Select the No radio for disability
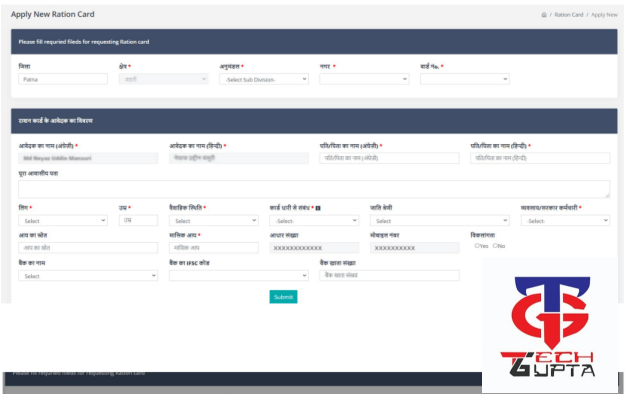Screen dimensions: 637x394 [x=495, y=246]
